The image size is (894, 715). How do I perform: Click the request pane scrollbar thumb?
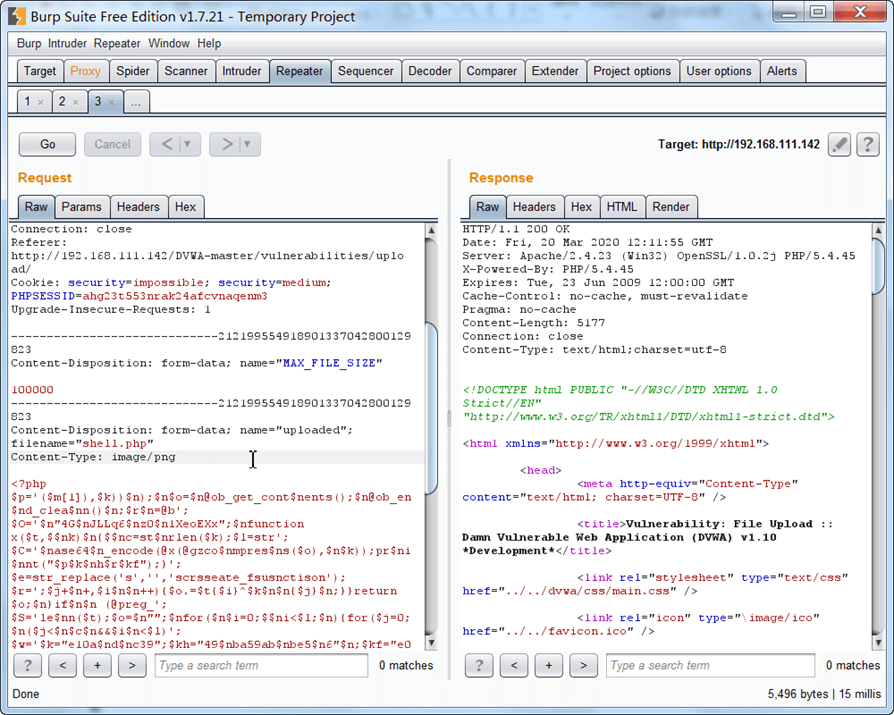(432, 408)
